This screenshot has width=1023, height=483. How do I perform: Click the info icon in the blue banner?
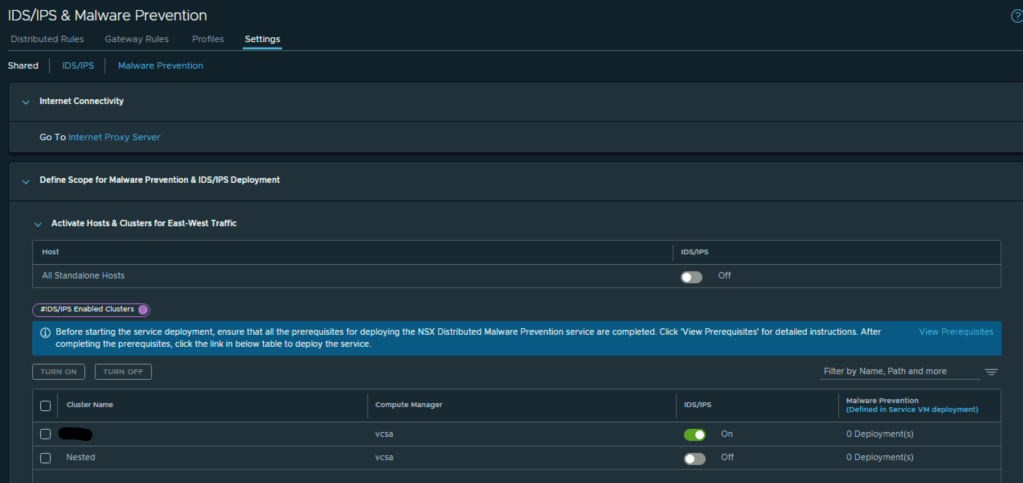click(46, 331)
